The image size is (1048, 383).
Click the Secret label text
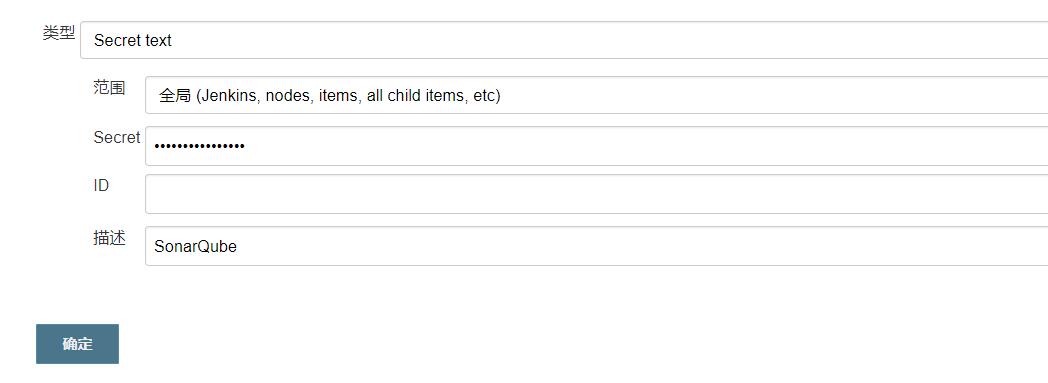pyautogui.click(x=117, y=138)
